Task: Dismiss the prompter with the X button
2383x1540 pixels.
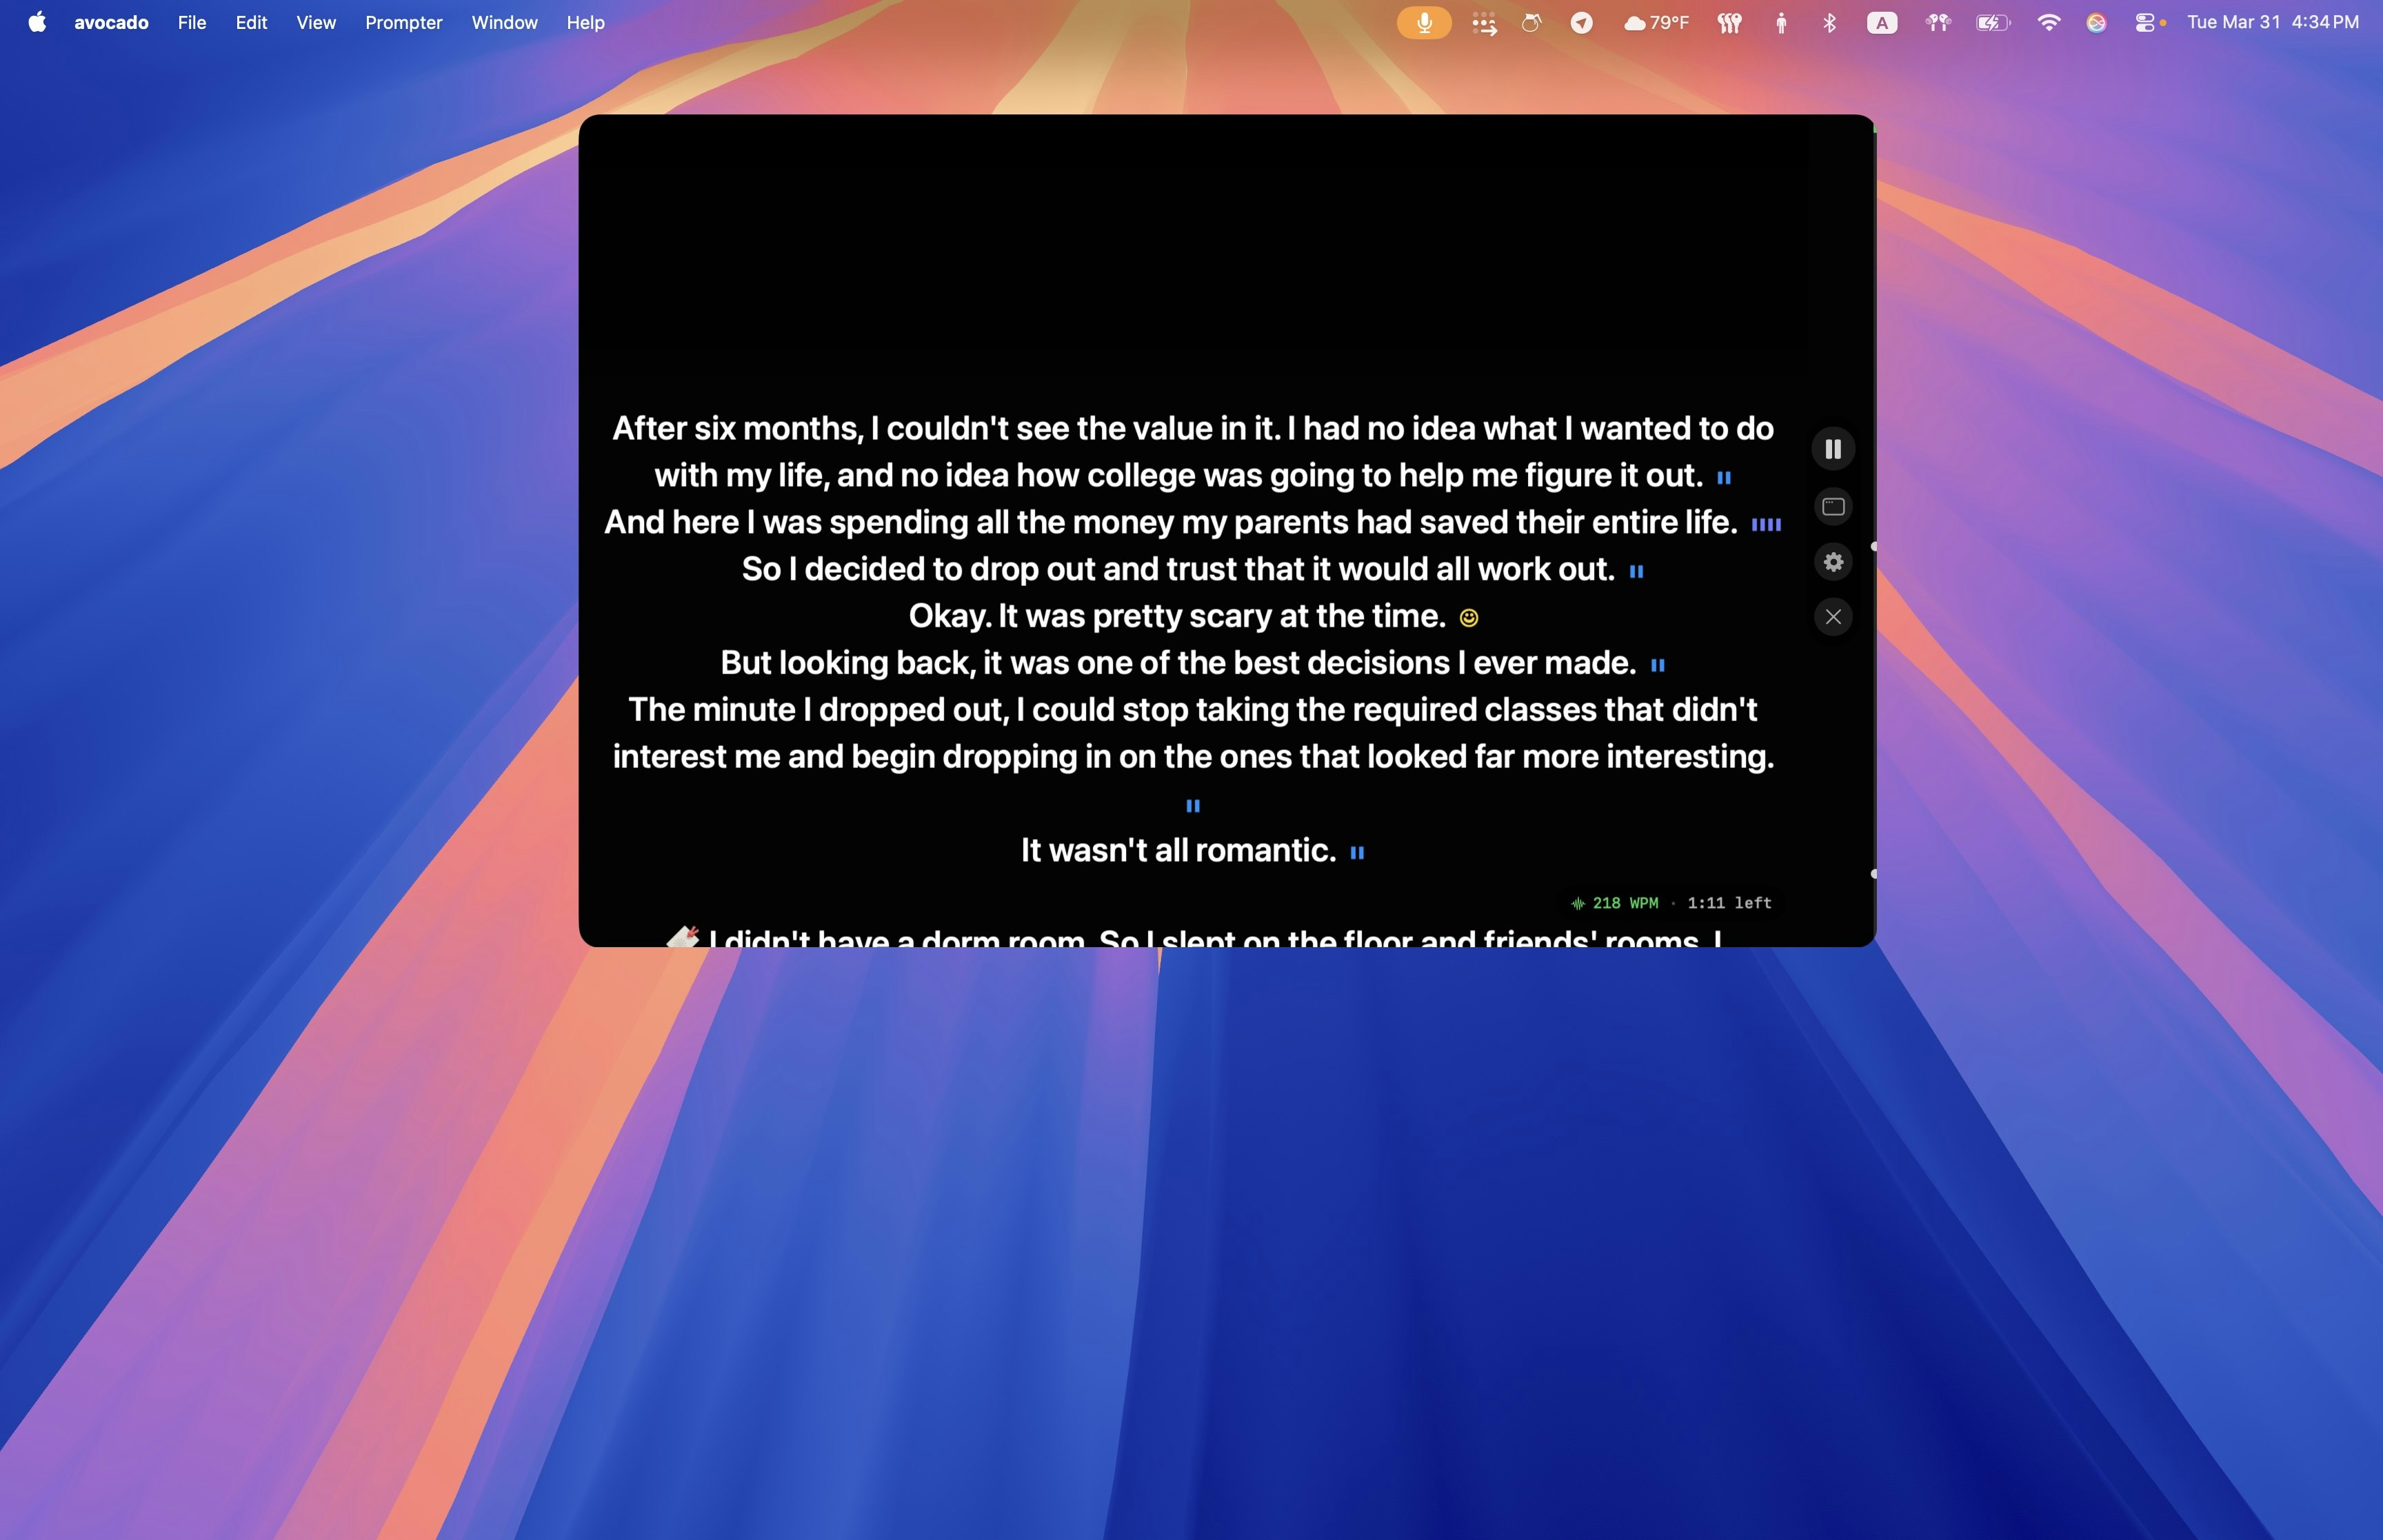Action: (1833, 617)
